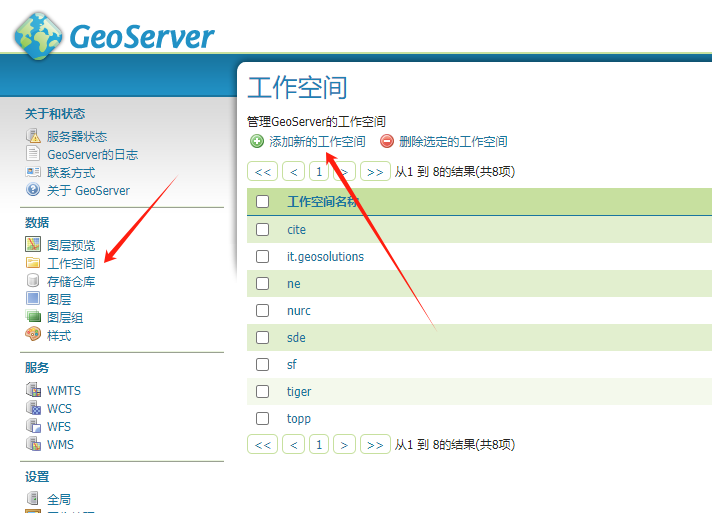Open 工作空间 in the sidebar
This screenshot has width=712, height=513.
pyautogui.click(x=71, y=263)
